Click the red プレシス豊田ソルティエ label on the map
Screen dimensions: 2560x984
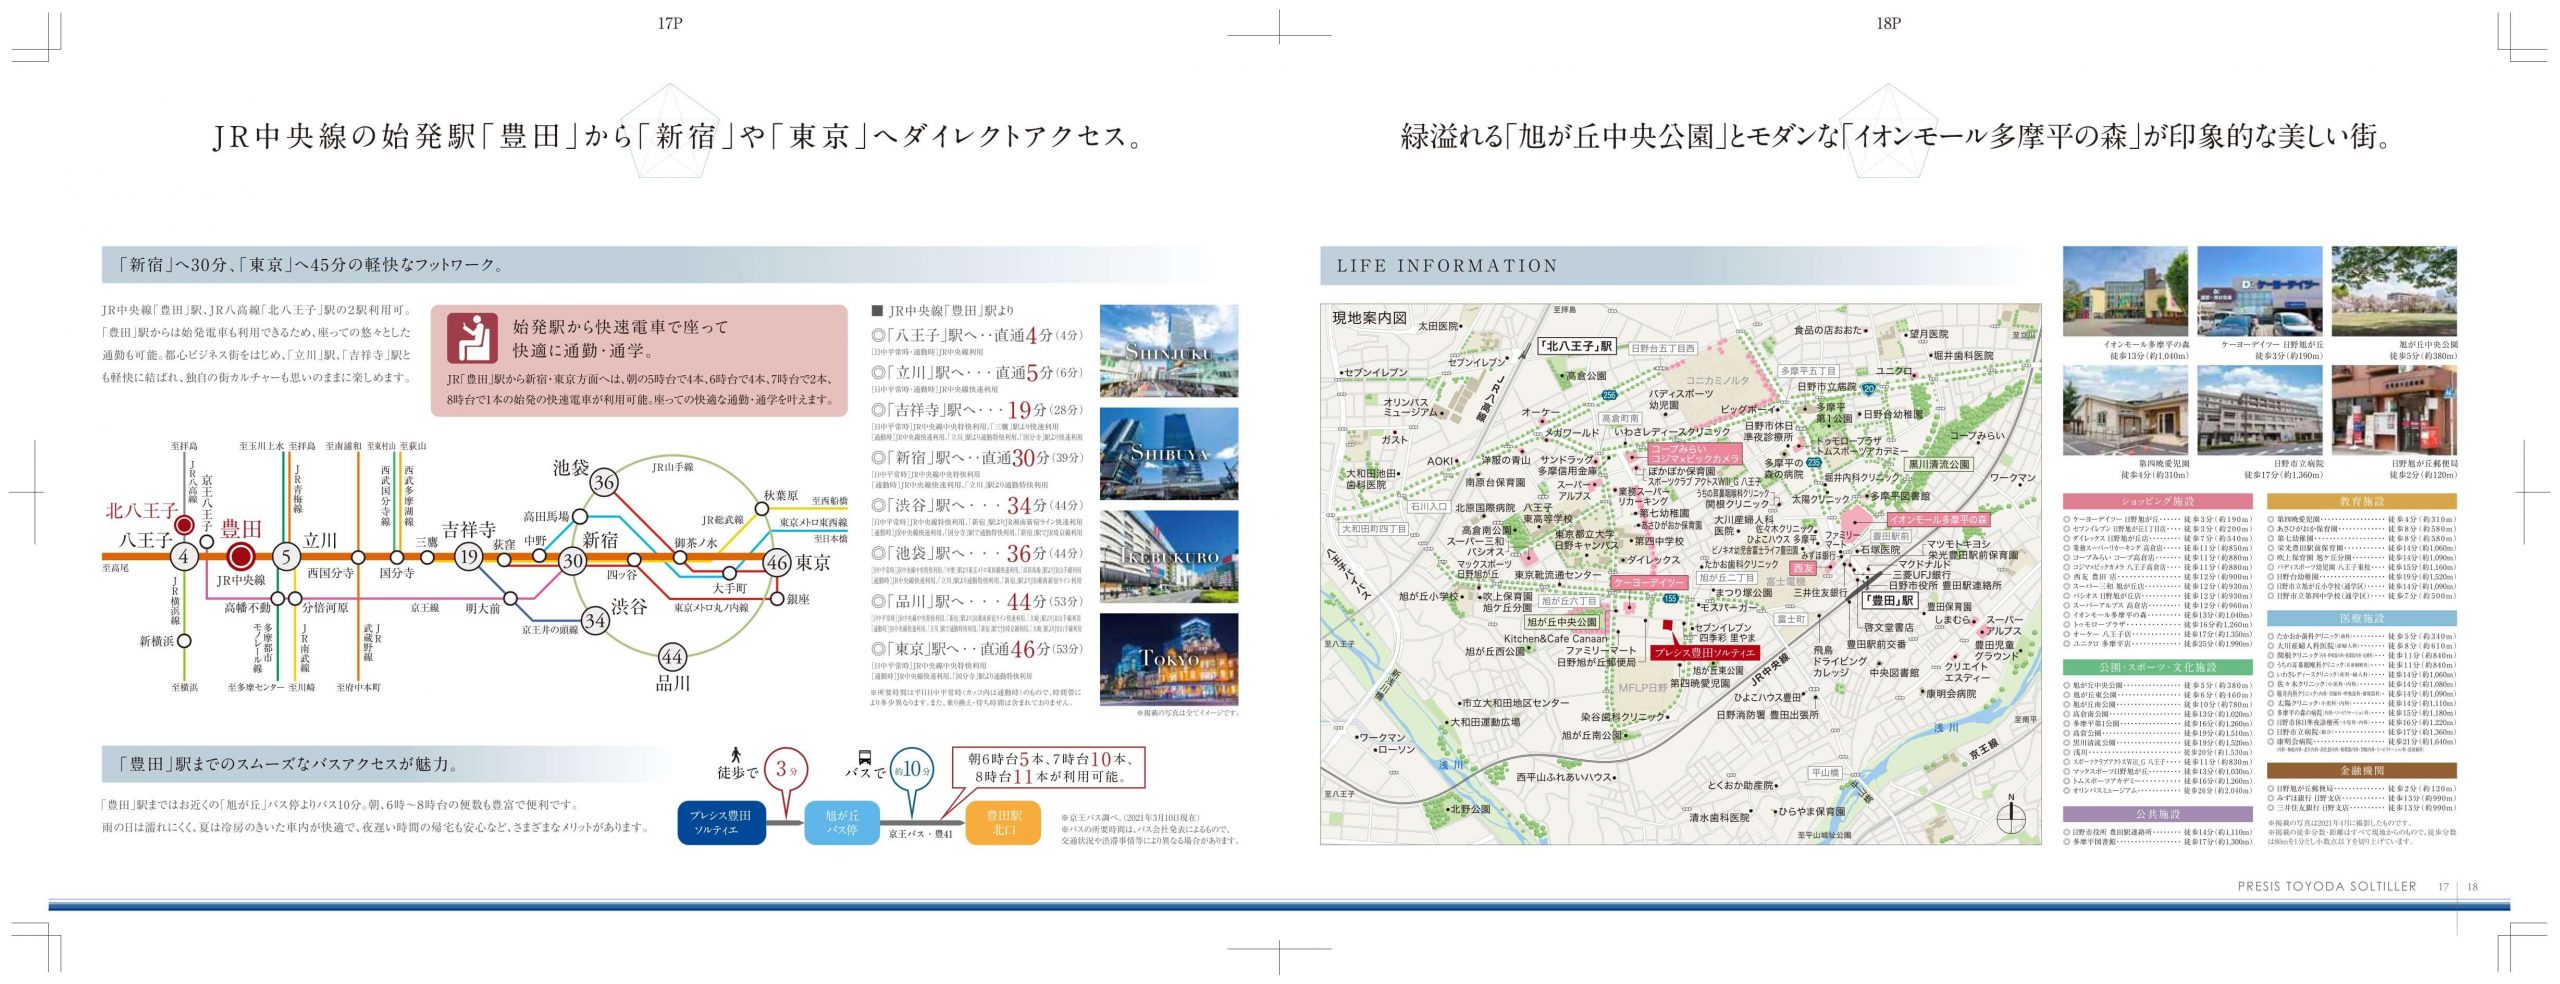pyautogui.click(x=1703, y=652)
